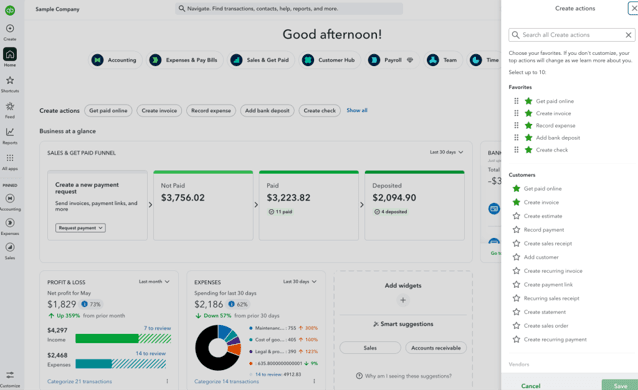Click drag handle next to Create invoice favorite
This screenshot has width=638, height=390.
[516, 113]
